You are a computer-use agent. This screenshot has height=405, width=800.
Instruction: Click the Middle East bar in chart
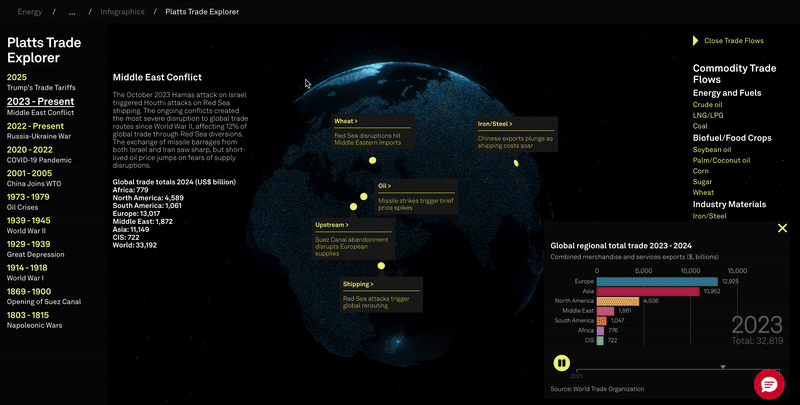pos(606,311)
